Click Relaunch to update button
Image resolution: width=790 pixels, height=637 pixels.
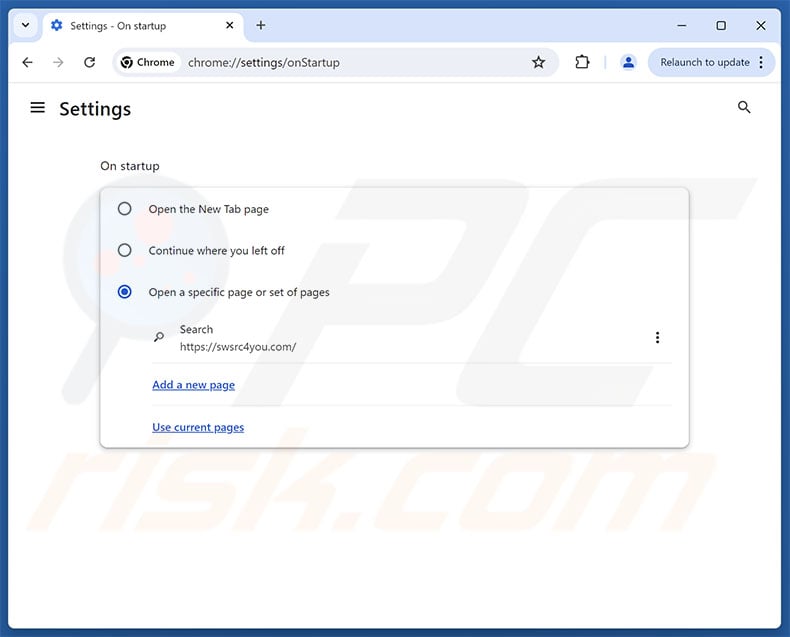tap(704, 62)
